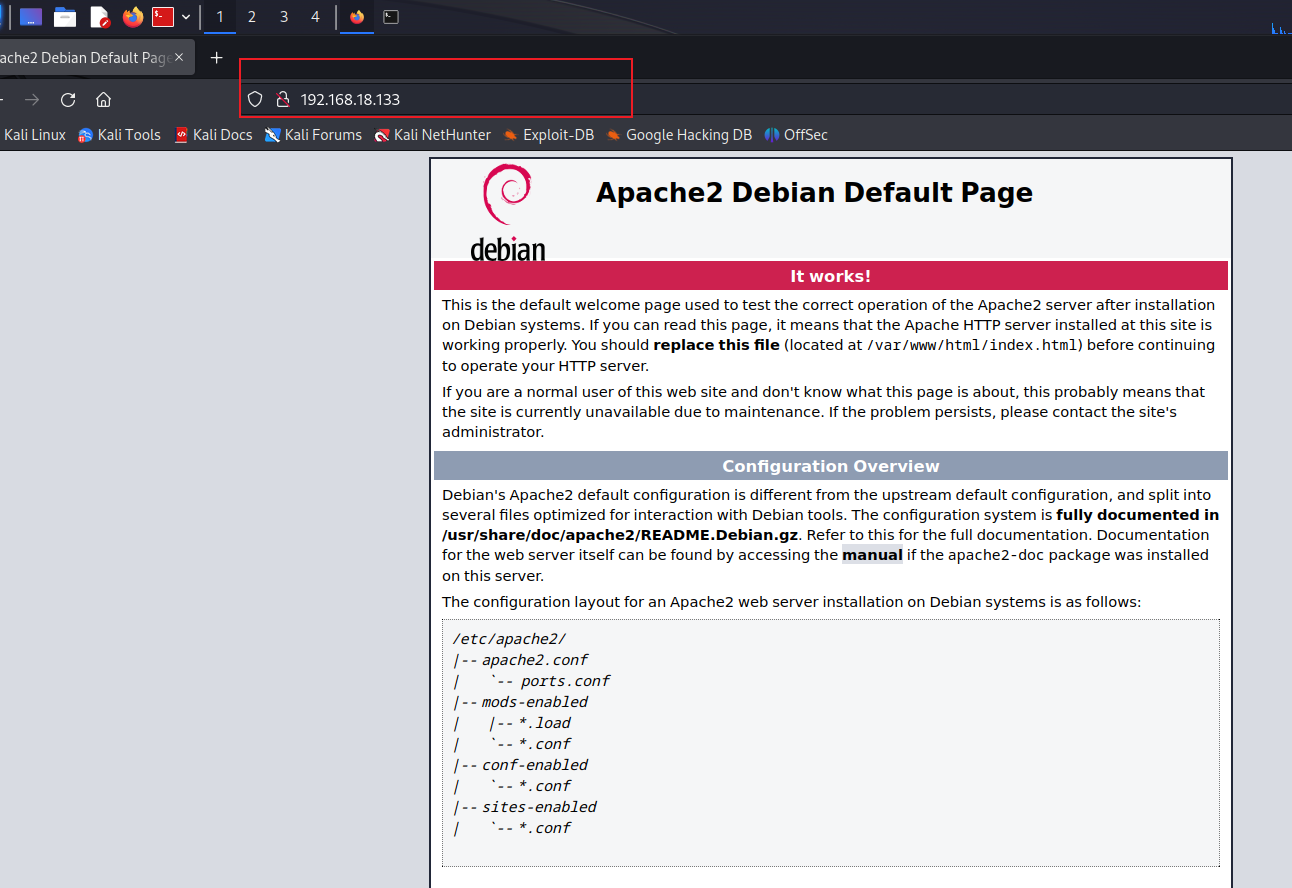Open the Exploit-DB bookmark
The height and width of the screenshot is (888, 1292).
pos(548,135)
